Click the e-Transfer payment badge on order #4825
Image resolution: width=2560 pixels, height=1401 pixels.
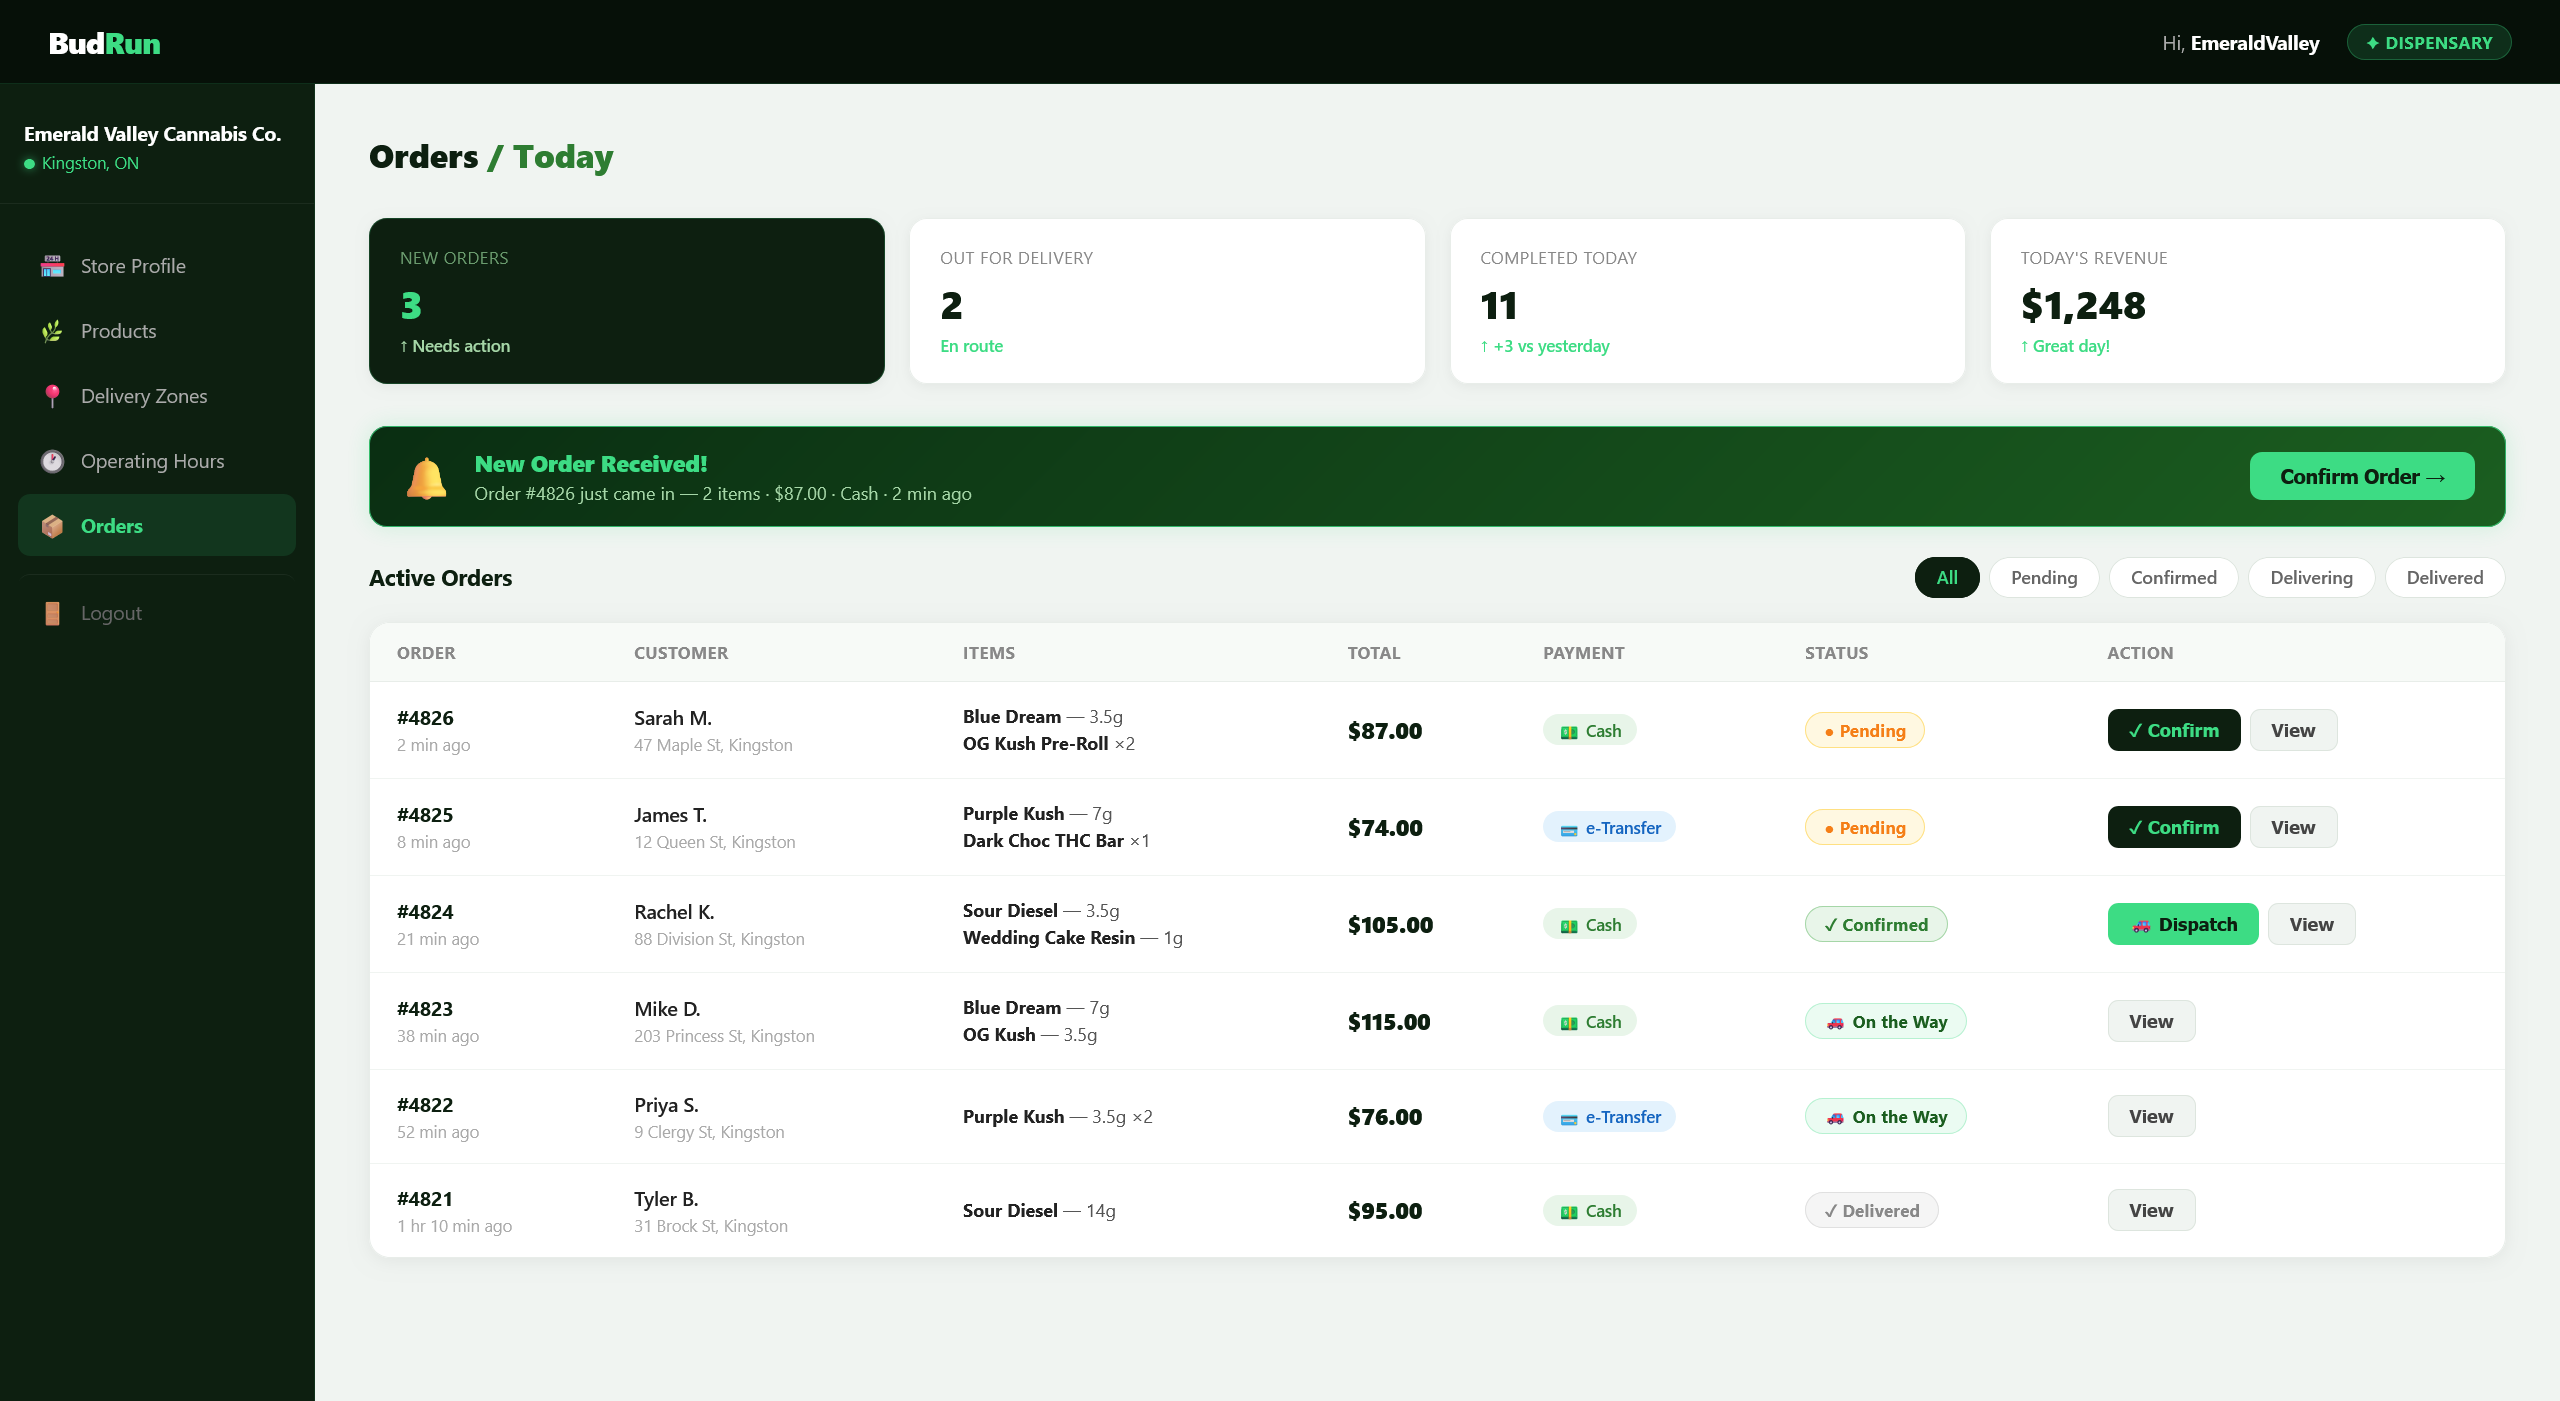pyautogui.click(x=1608, y=827)
